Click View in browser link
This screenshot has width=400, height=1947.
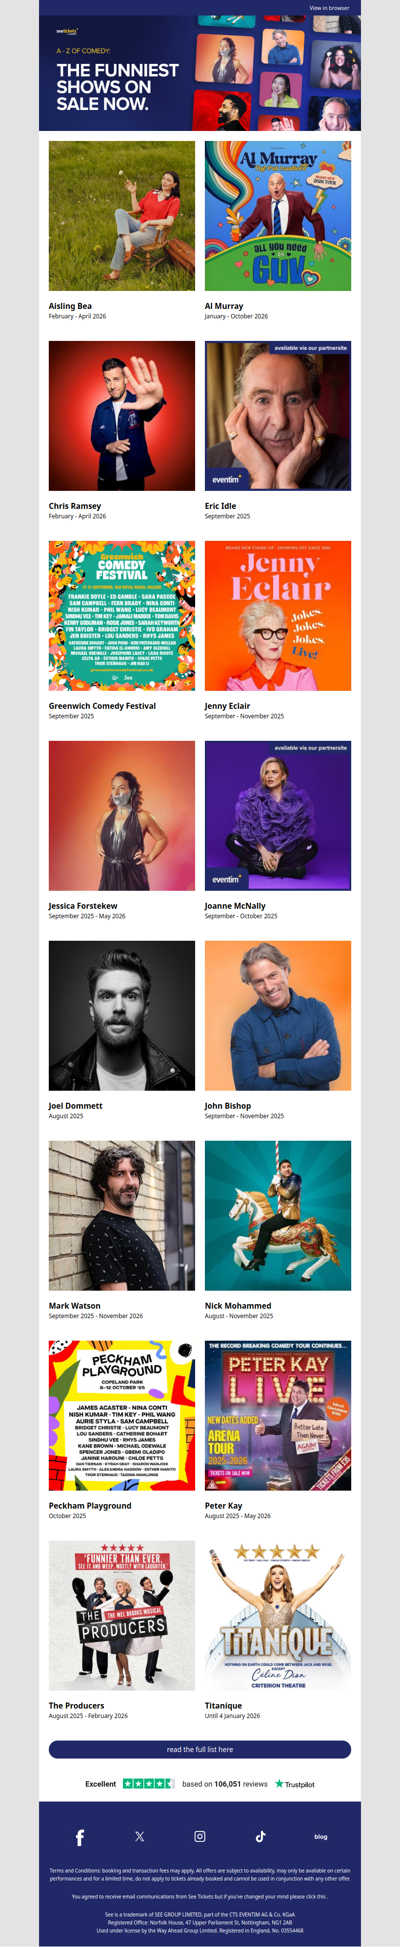click(x=329, y=8)
